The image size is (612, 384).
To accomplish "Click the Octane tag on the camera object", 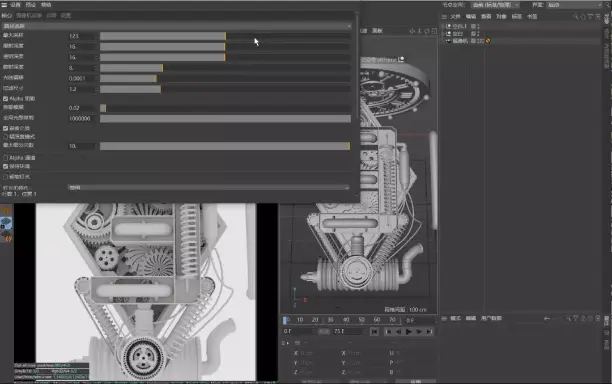I will pyautogui.click(x=488, y=41).
